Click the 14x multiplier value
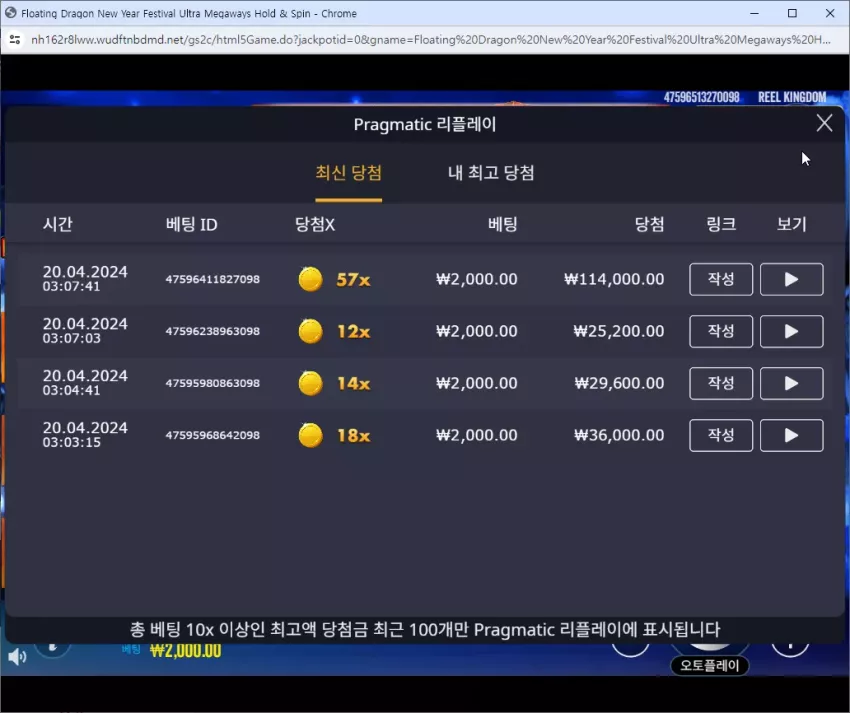Viewport: 850px width, 713px height. tap(353, 384)
